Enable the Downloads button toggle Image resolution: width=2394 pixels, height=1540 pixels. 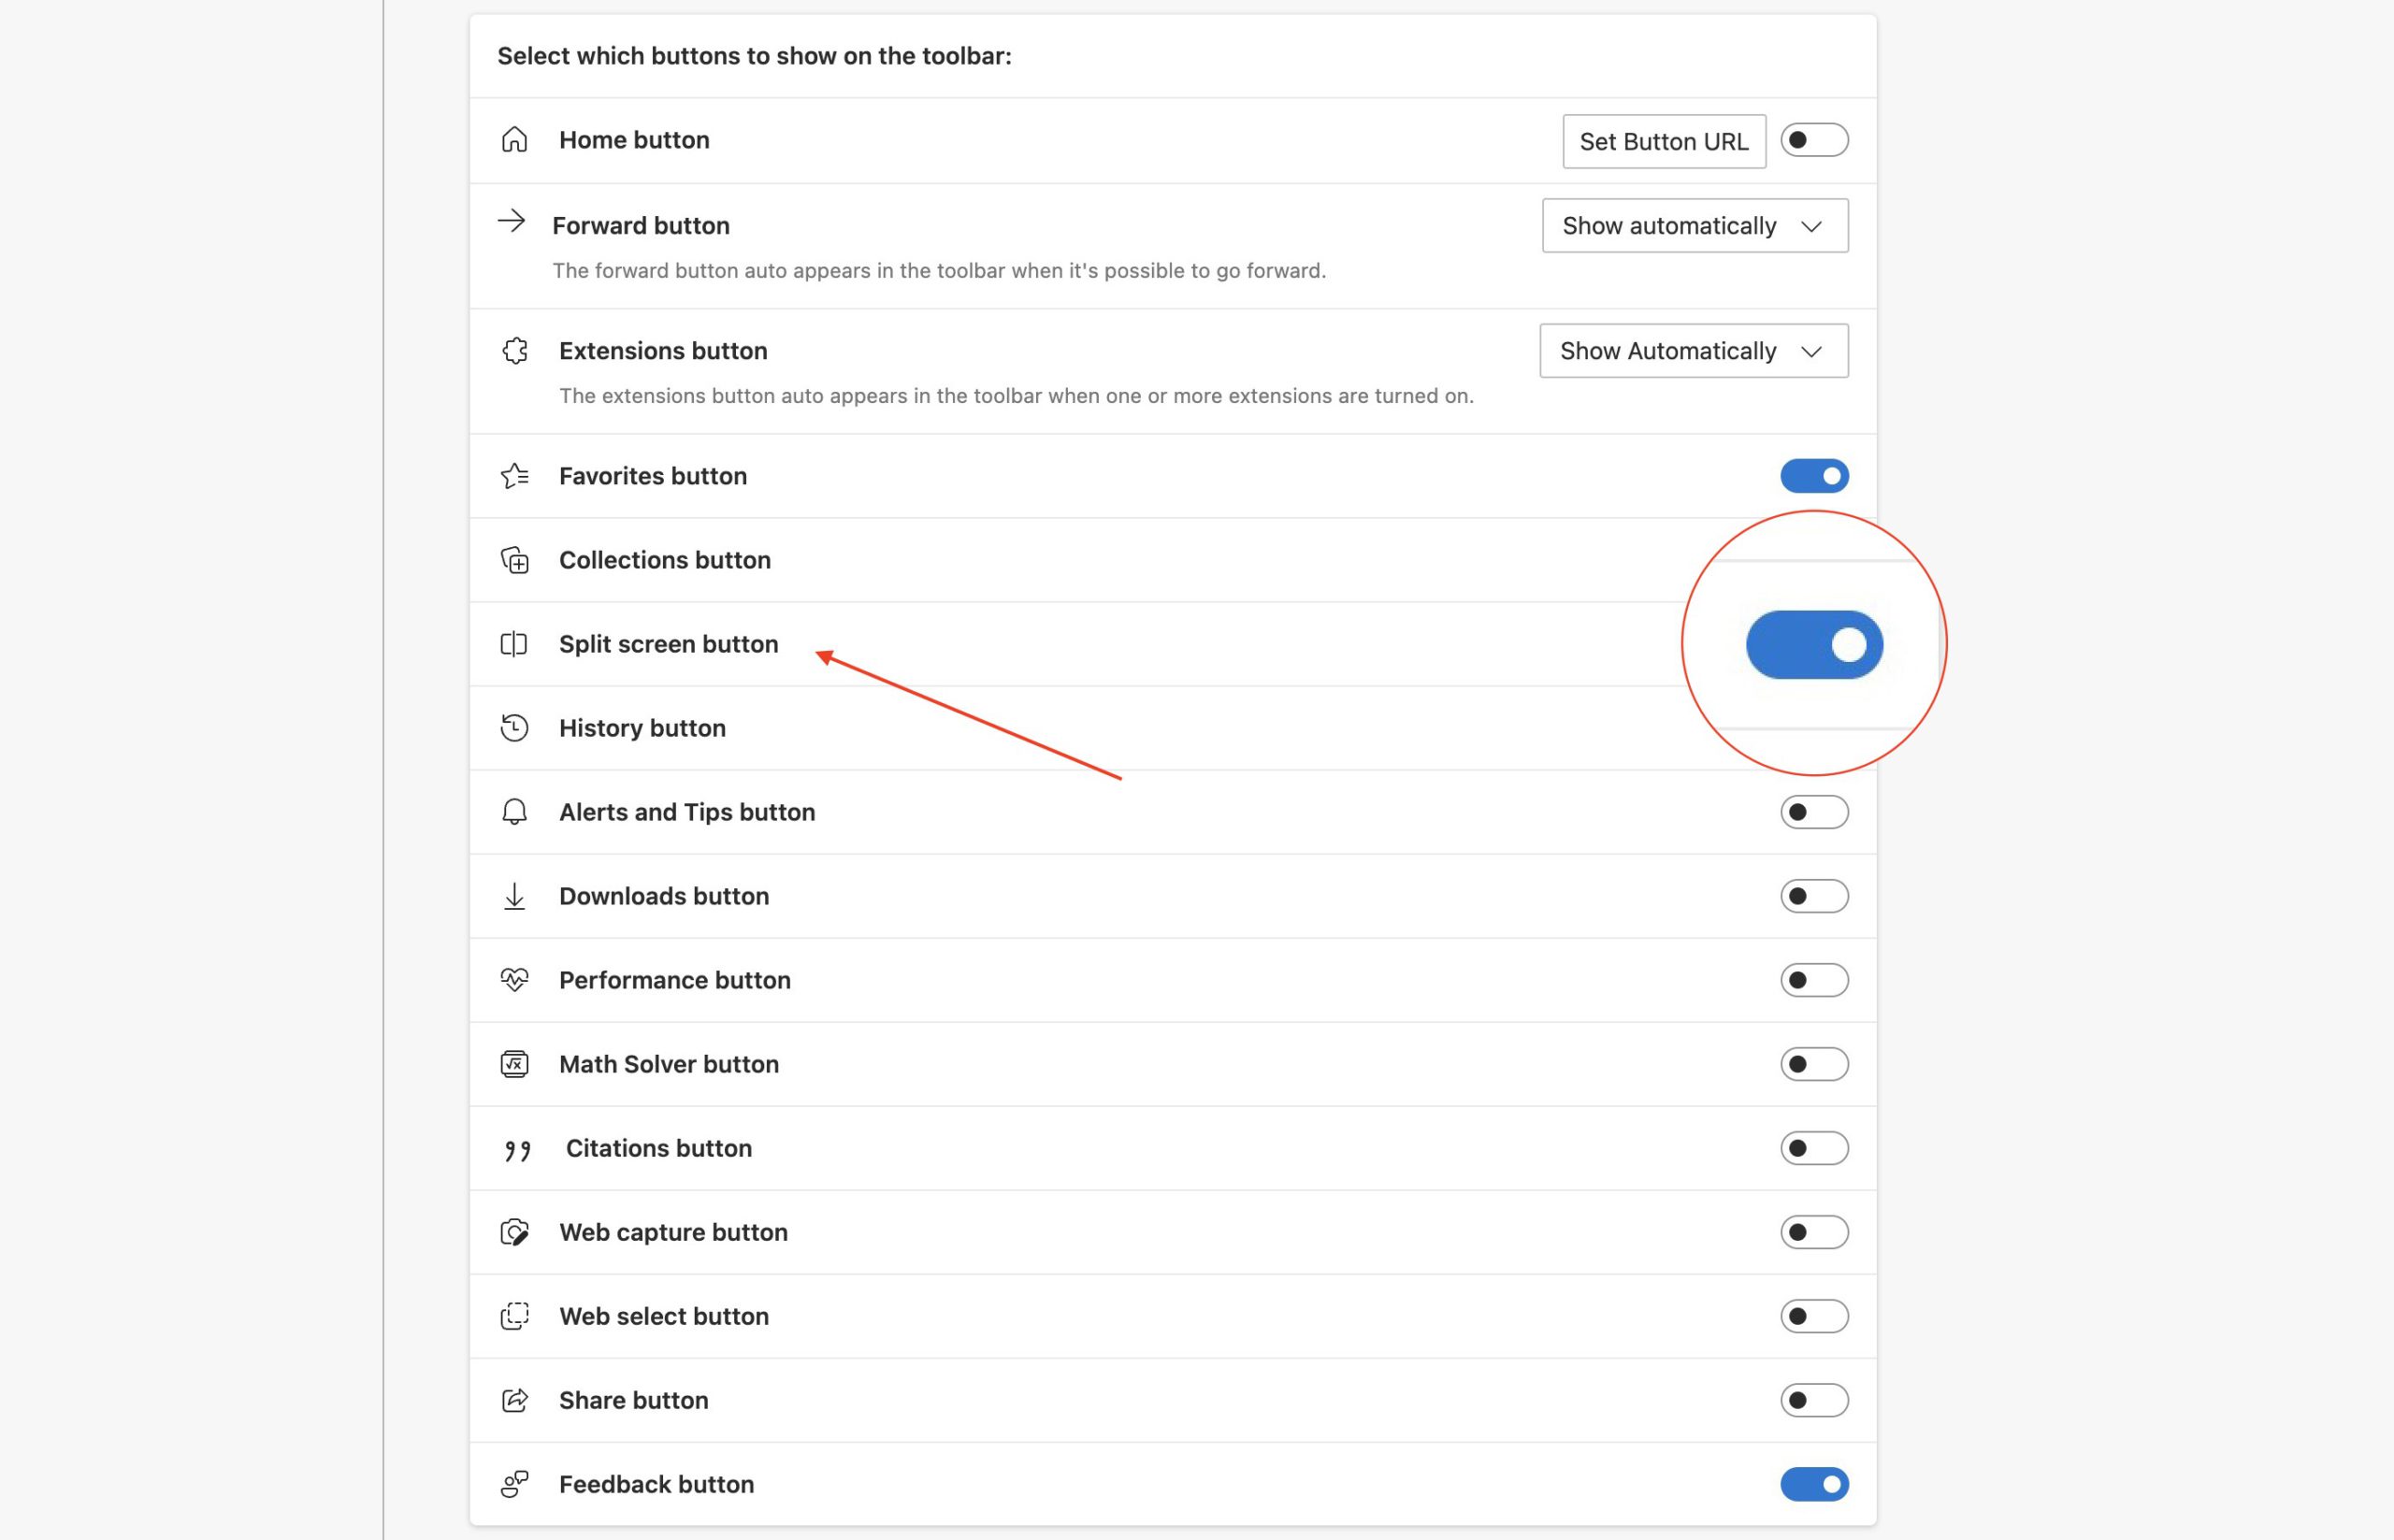click(x=1813, y=896)
